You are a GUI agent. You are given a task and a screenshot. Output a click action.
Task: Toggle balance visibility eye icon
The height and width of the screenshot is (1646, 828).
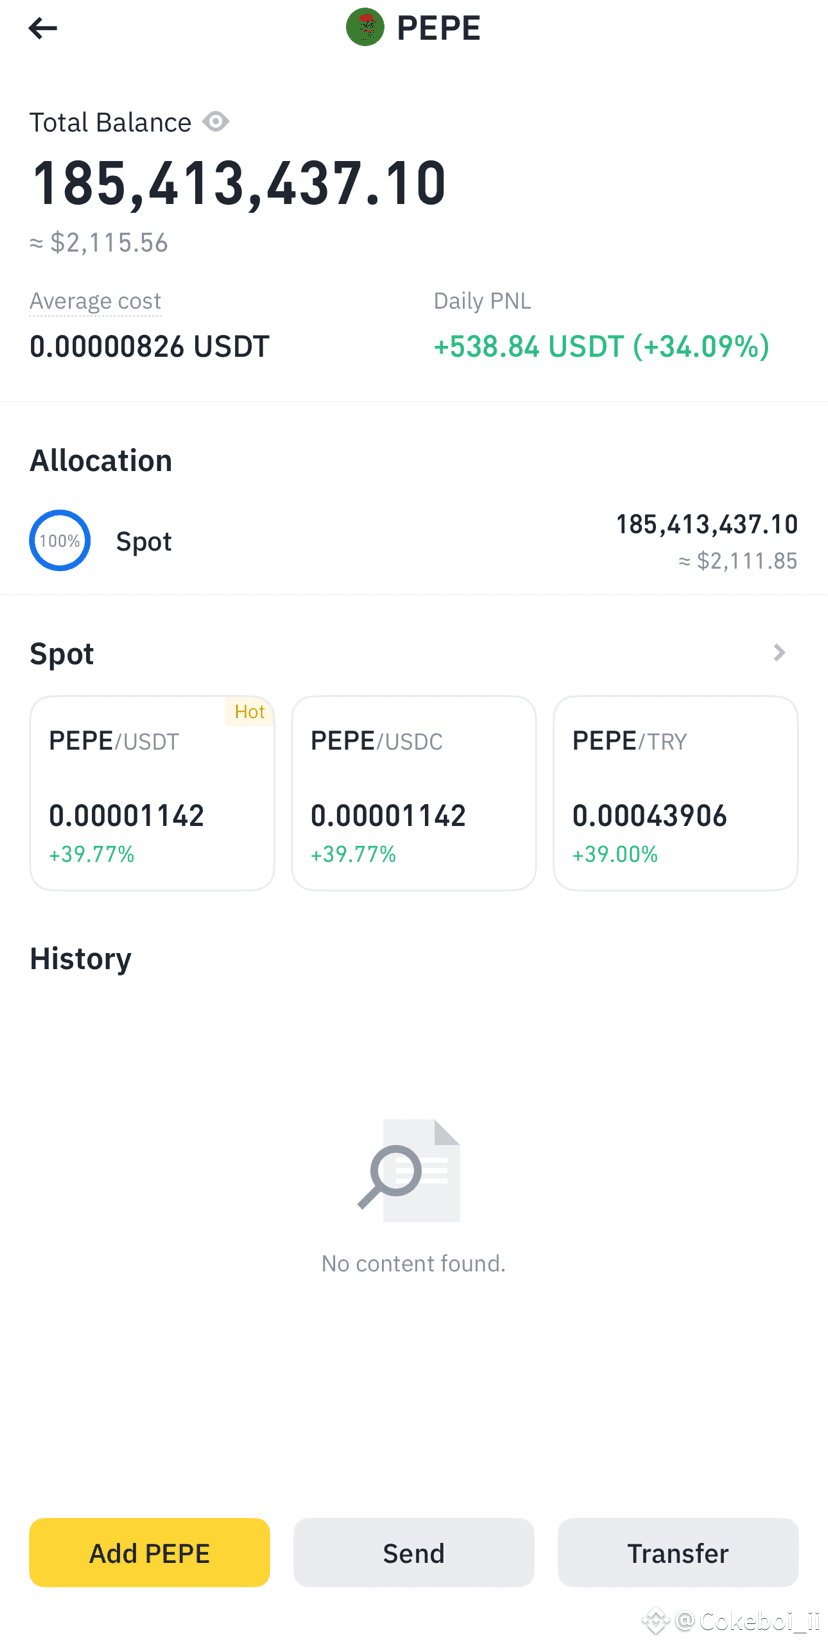click(216, 122)
